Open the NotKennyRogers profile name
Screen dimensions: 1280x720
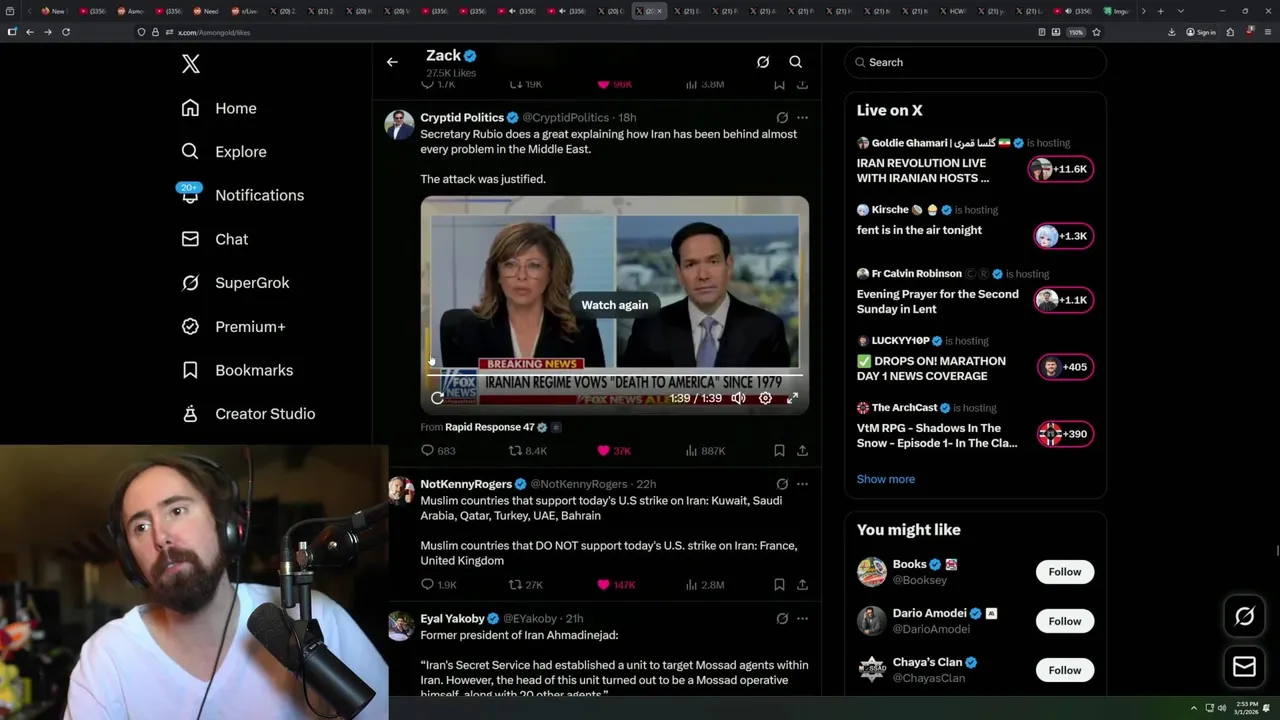[466, 484]
